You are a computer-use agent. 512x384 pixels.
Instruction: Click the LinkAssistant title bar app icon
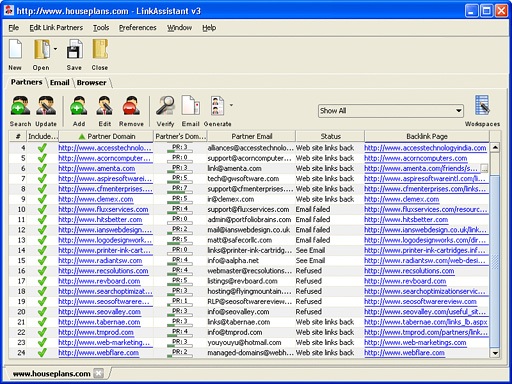pyautogui.click(x=9, y=11)
